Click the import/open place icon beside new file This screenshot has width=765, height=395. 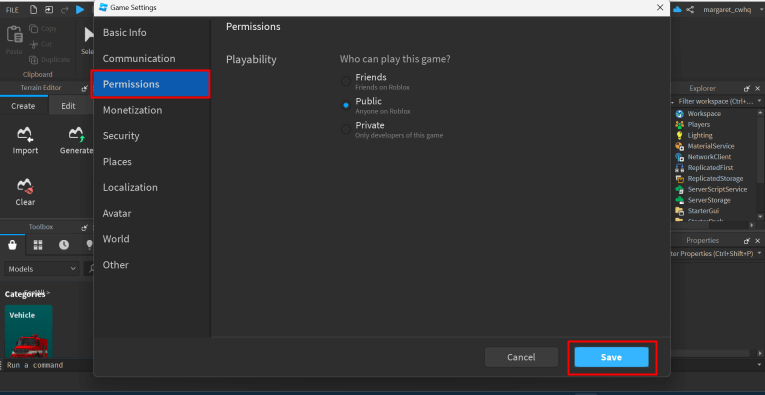point(49,10)
